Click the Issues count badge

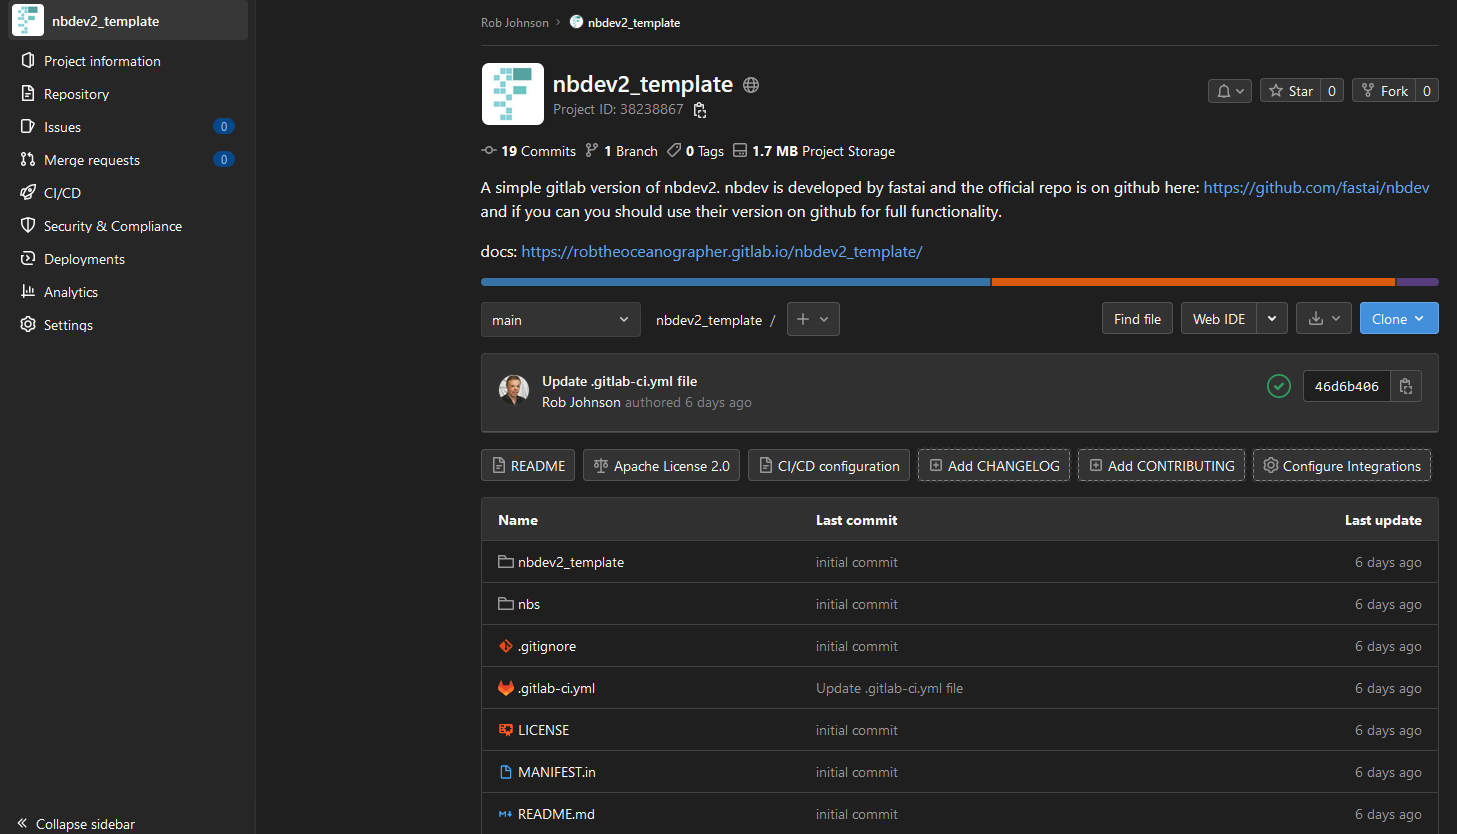[224, 127]
